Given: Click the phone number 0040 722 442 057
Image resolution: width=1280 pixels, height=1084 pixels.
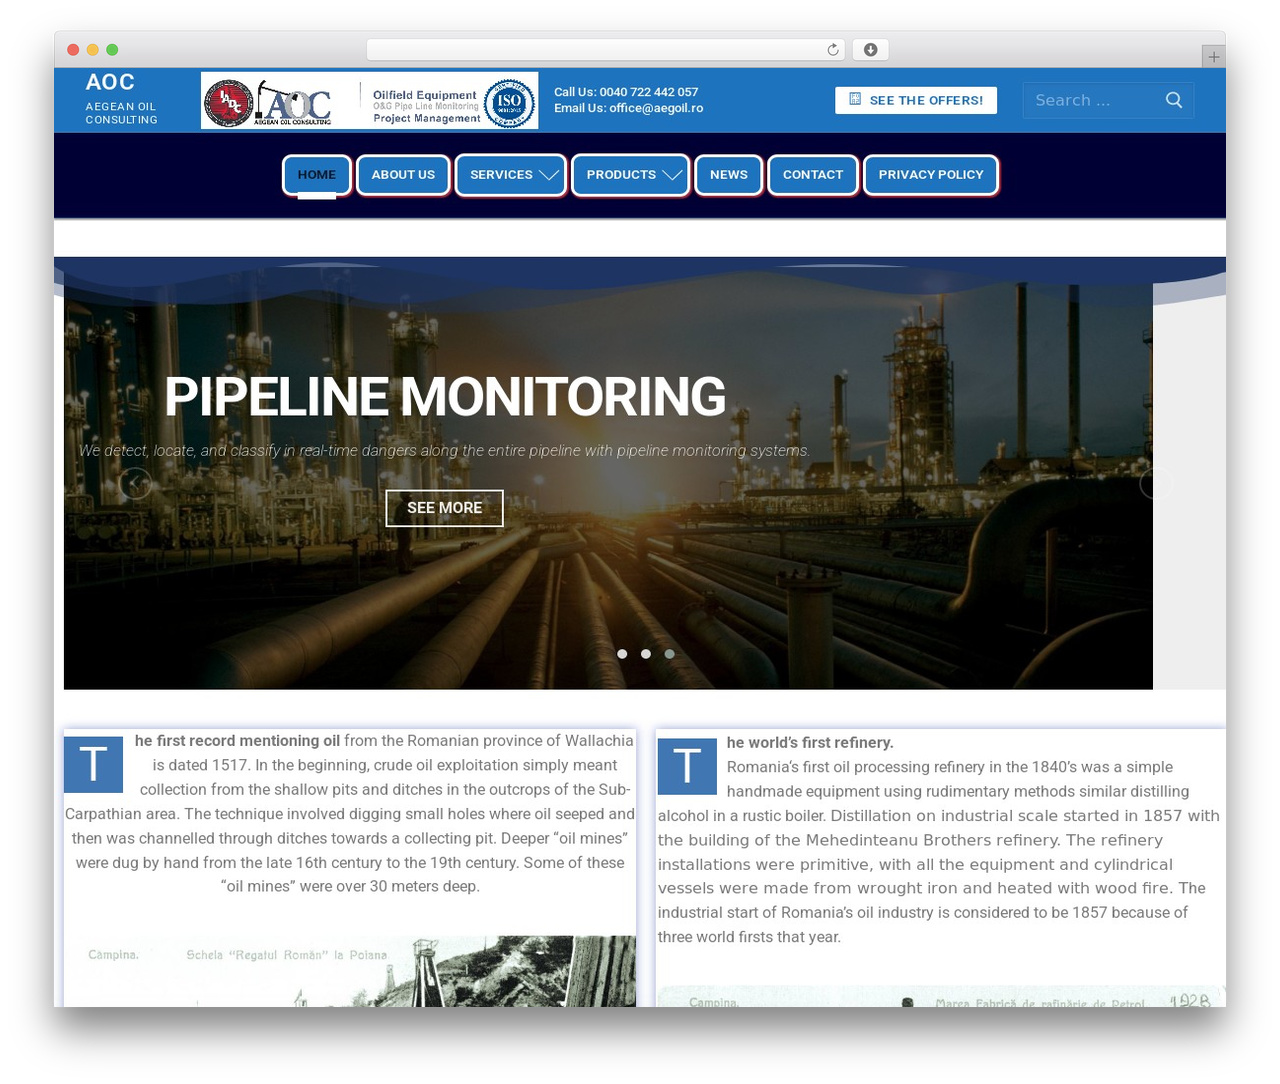Looking at the screenshot, I should pyautogui.click(x=649, y=92).
